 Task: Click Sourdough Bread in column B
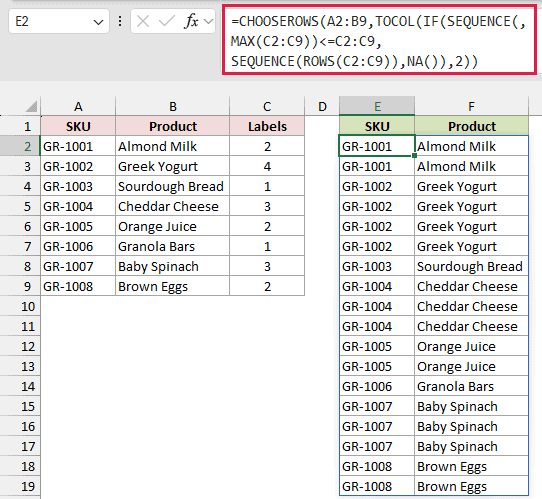172,186
